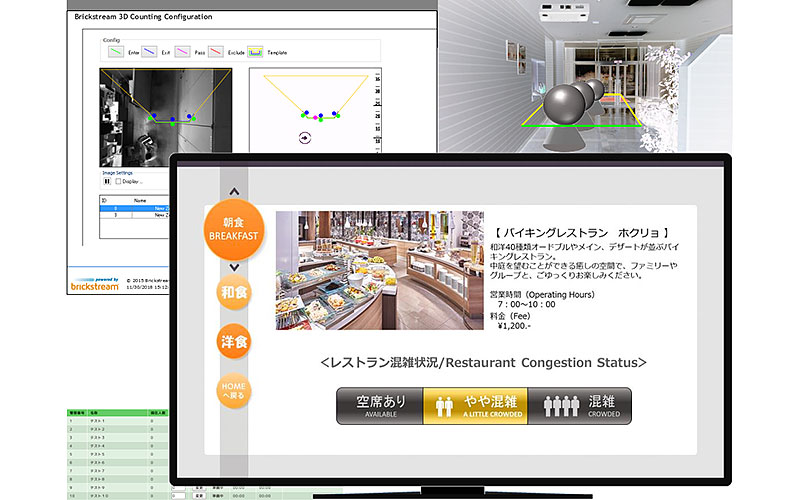The image size is (800, 500).
Task: Click the Name column header in the zone table
Action: point(140,201)
